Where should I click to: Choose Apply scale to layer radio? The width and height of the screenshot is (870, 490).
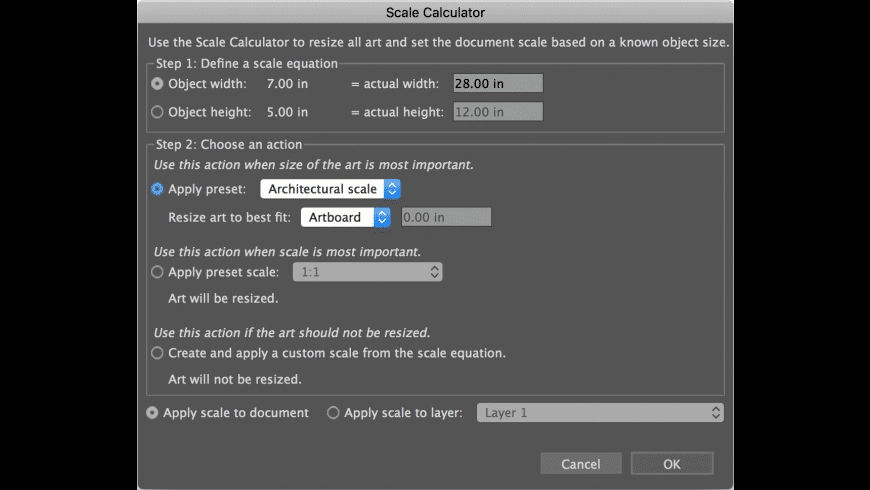[333, 413]
